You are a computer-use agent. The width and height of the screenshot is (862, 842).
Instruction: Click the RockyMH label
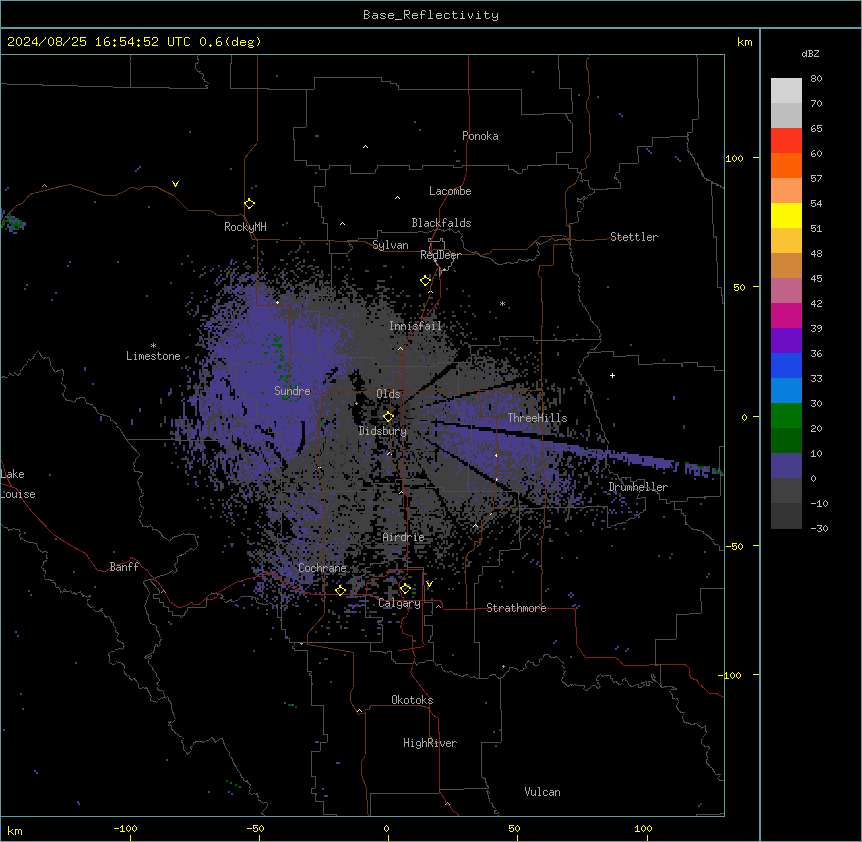point(245,226)
